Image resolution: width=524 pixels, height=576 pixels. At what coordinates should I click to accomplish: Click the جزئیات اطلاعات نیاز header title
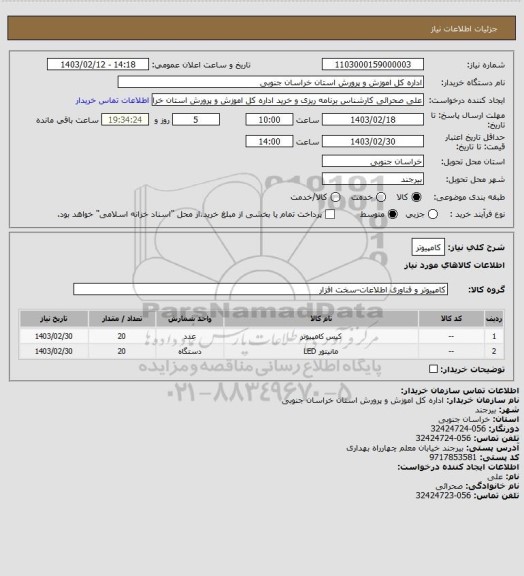[x=464, y=29]
